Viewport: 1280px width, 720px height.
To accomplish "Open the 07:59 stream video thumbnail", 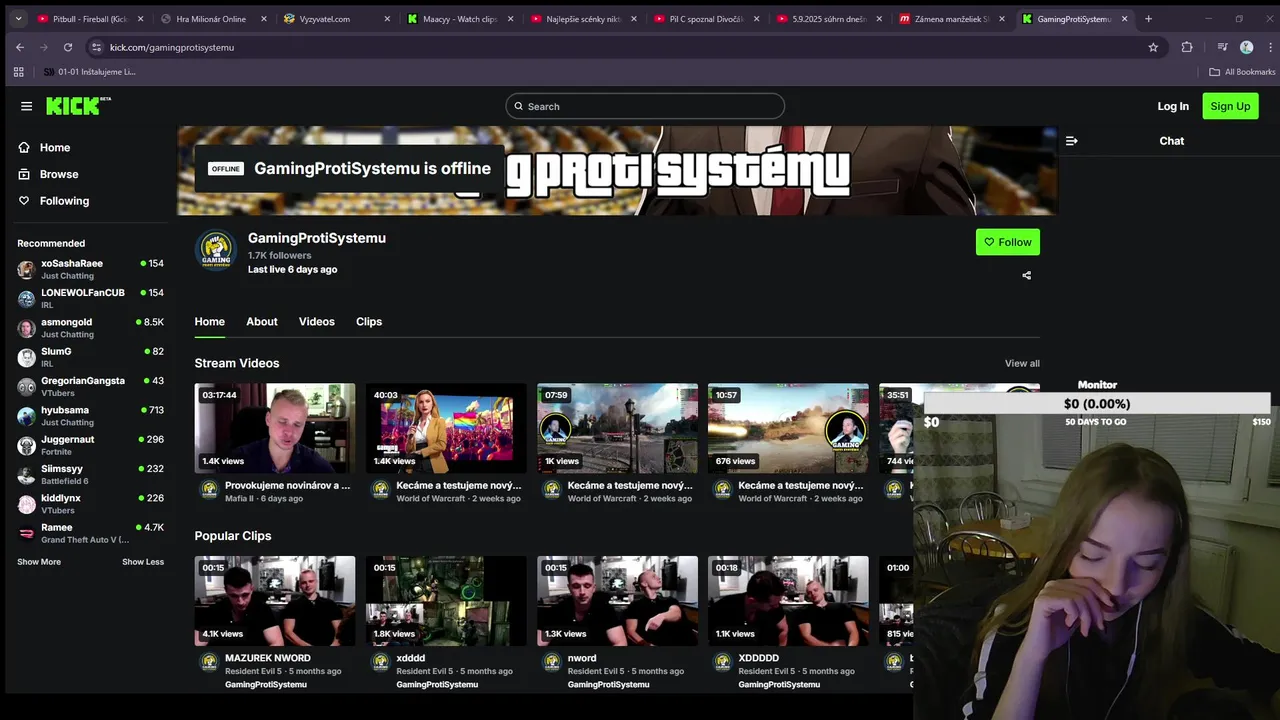I will (x=617, y=428).
